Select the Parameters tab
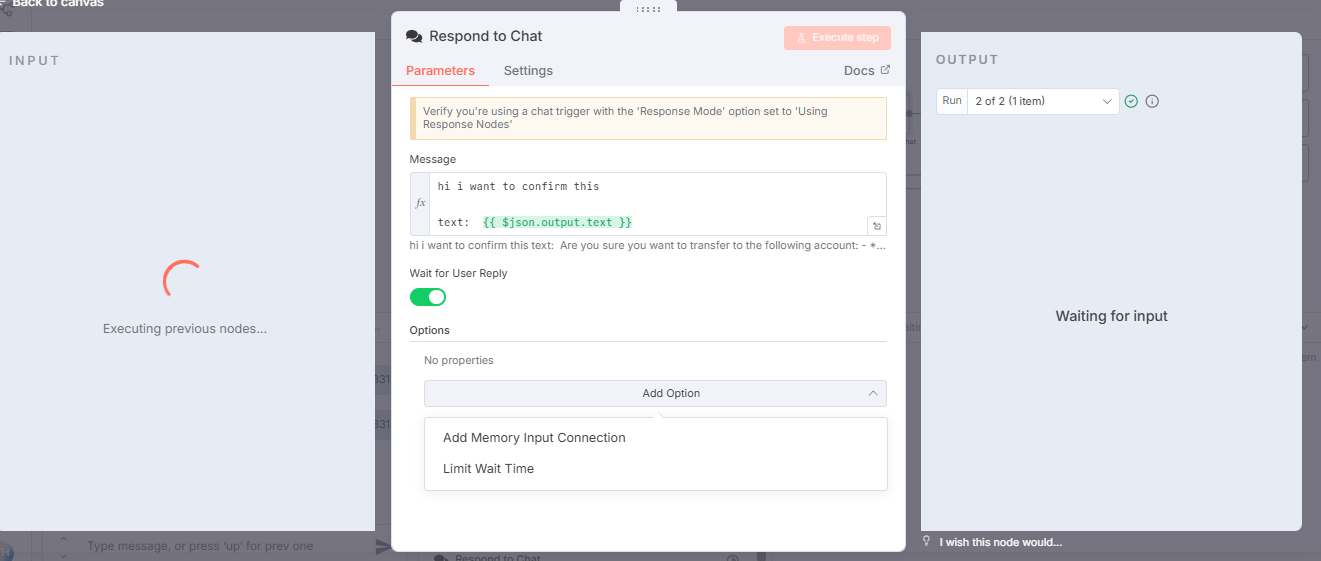Viewport: 1321px width, 561px height. [x=440, y=71]
